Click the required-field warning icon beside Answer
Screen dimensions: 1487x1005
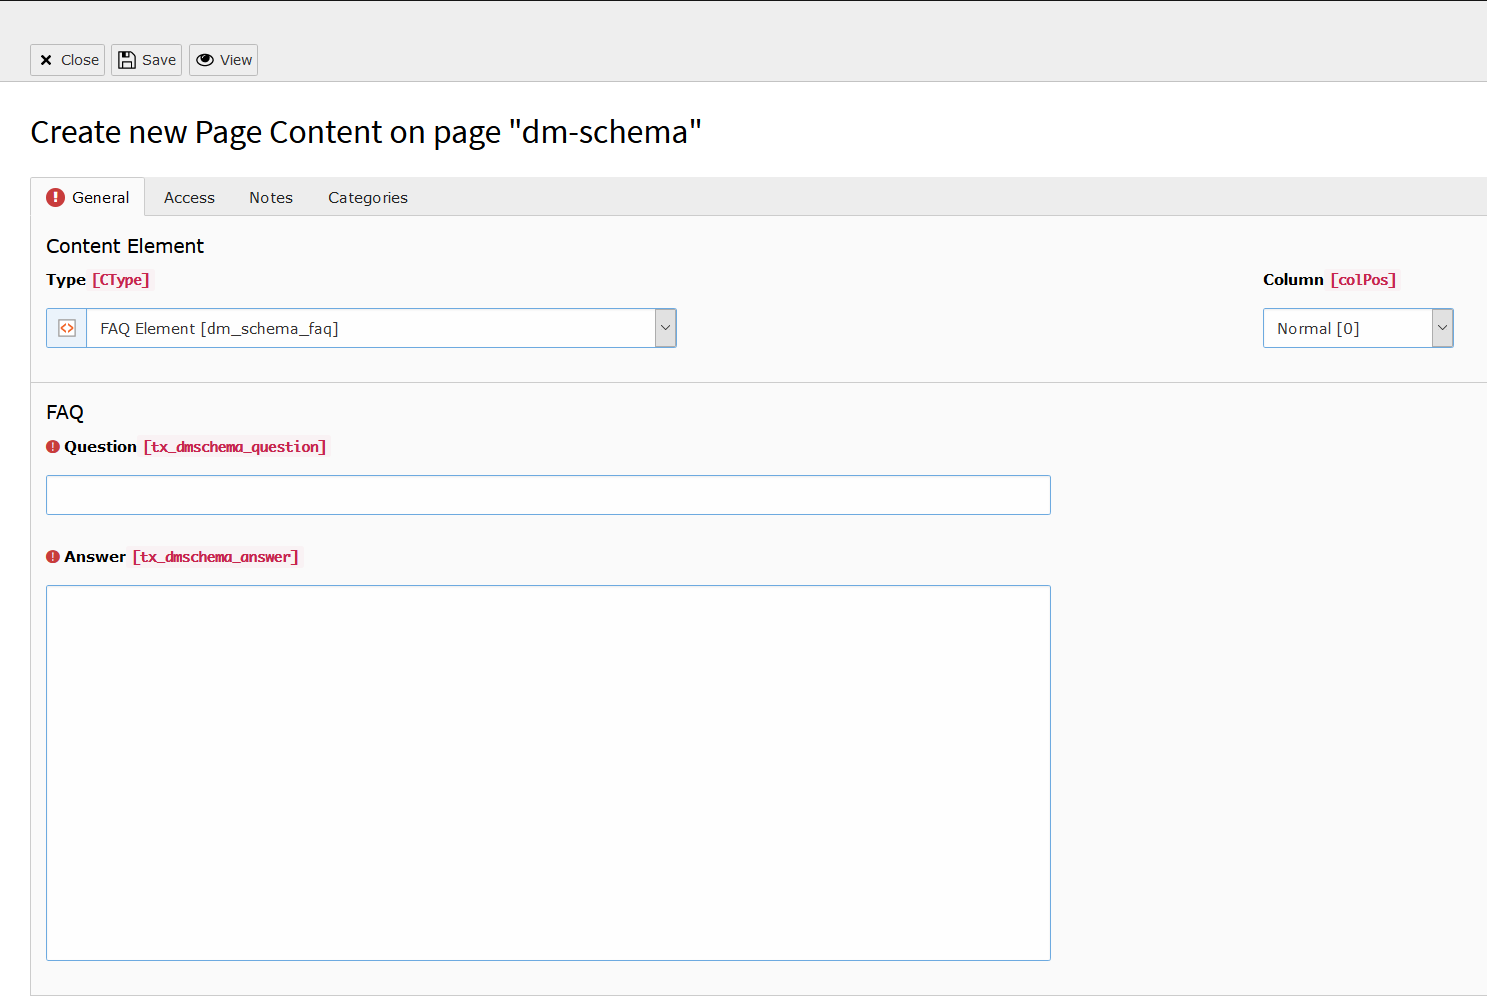point(53,557)
